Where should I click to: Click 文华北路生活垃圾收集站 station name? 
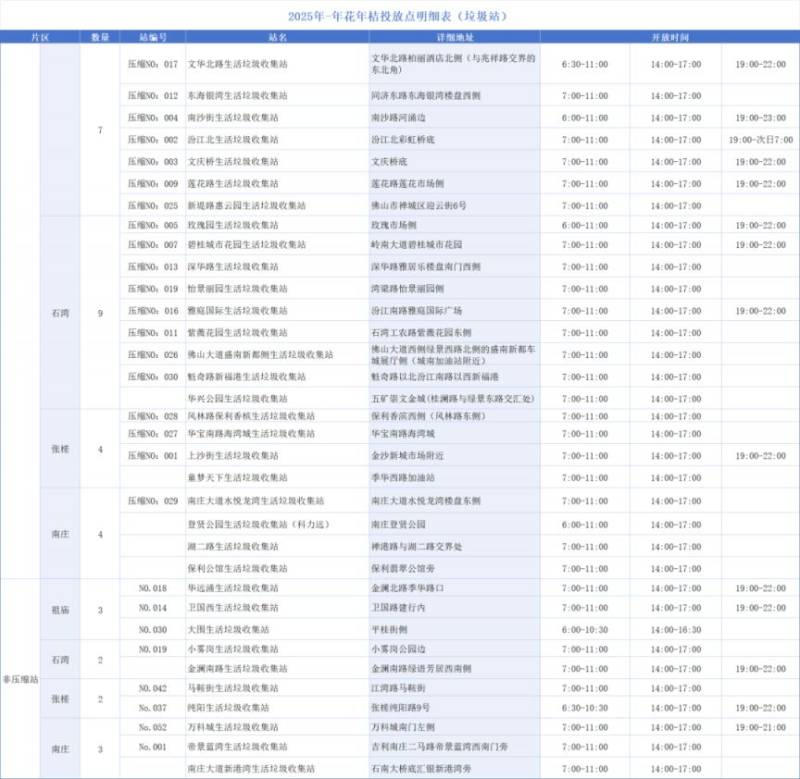point(237,64)
